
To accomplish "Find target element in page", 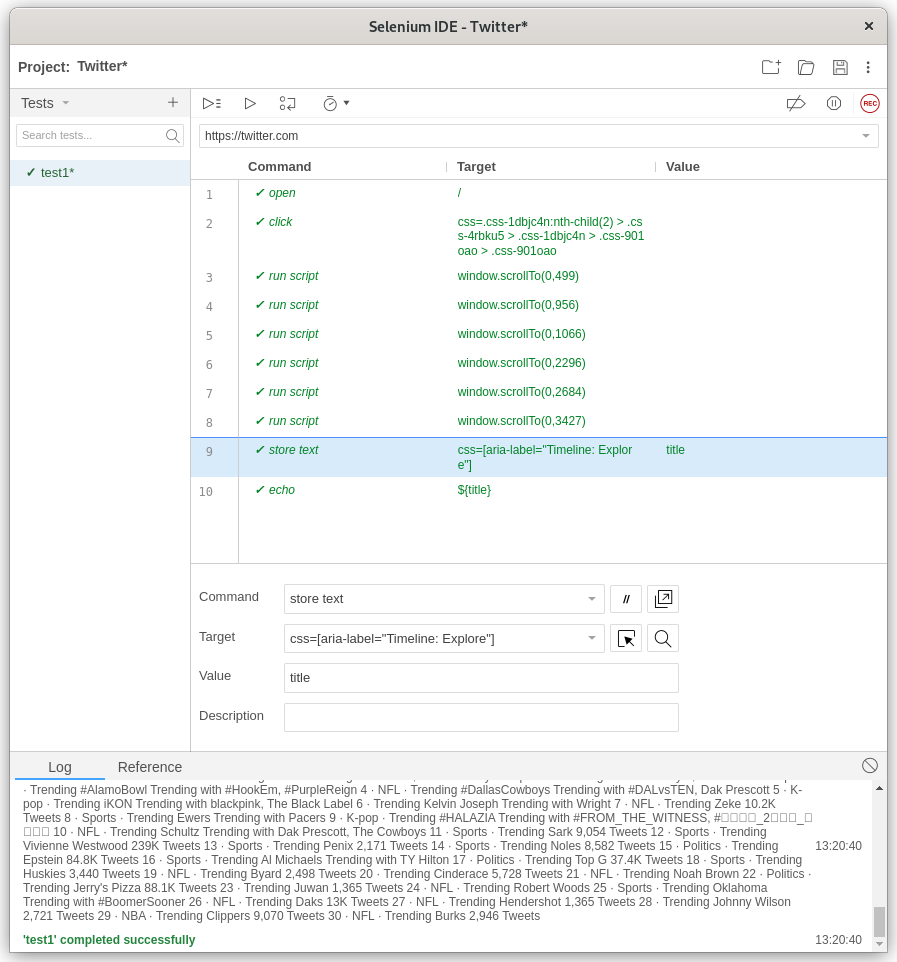I will tap(663, 639).
